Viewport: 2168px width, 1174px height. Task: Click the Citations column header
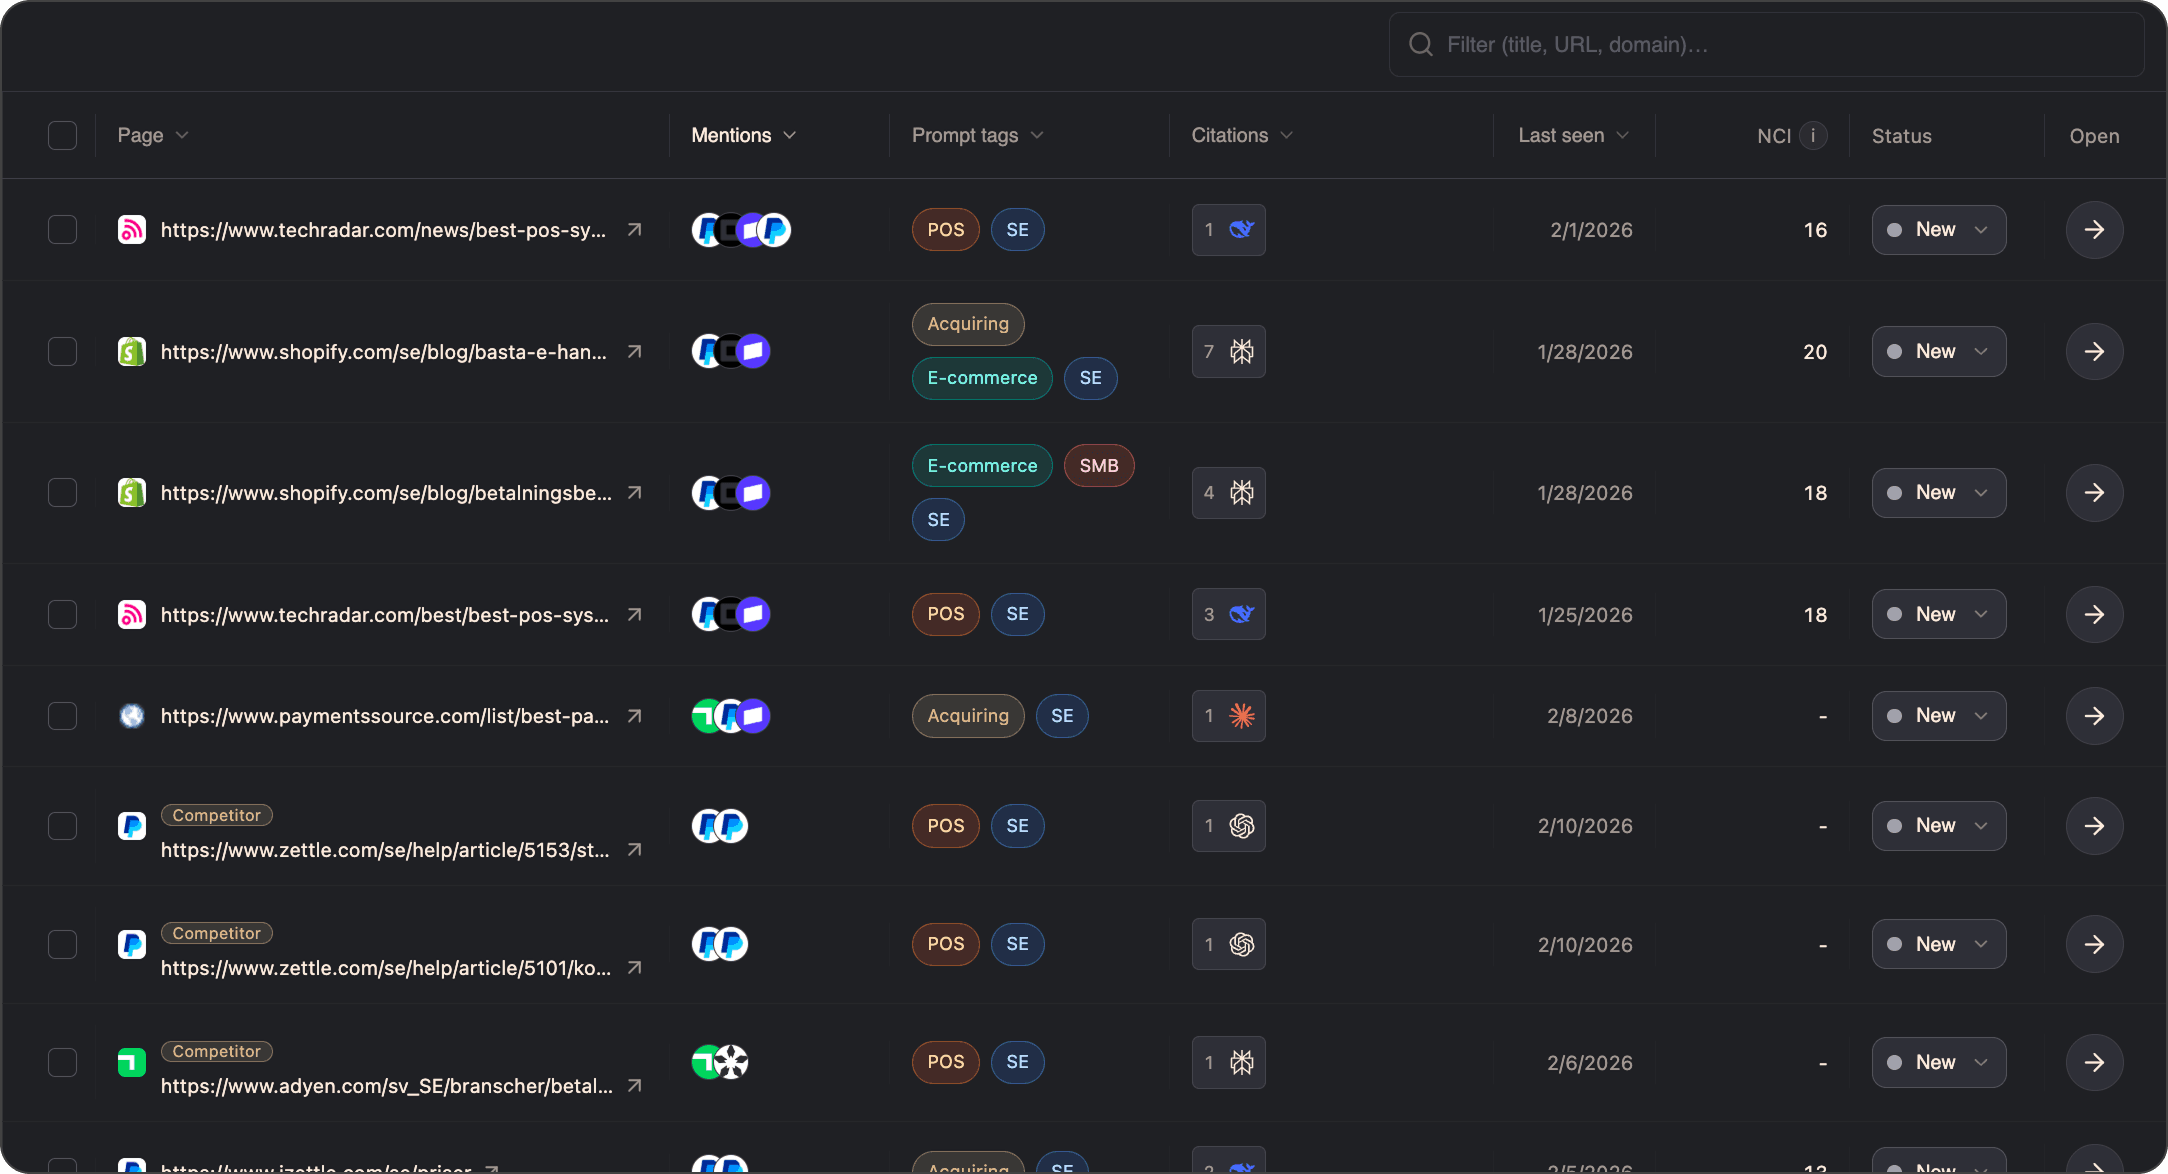(1240, 135)
